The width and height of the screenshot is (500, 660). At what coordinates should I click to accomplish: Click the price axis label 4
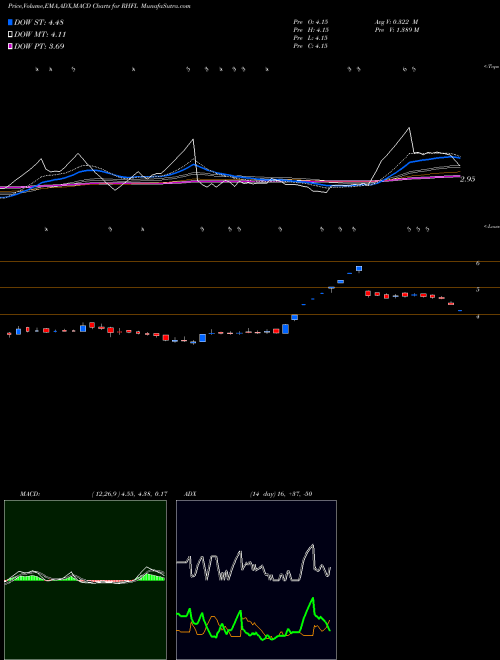pos(478,317)
